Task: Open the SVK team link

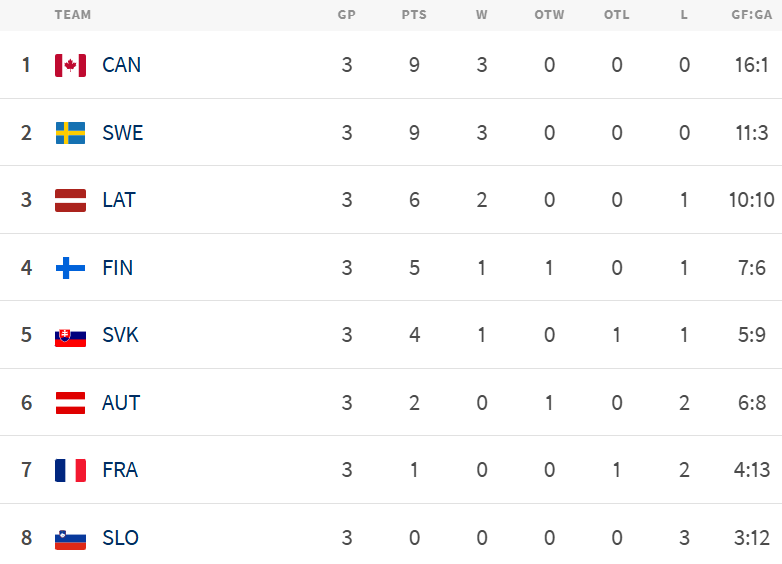Action: click(x=120, y=335)
